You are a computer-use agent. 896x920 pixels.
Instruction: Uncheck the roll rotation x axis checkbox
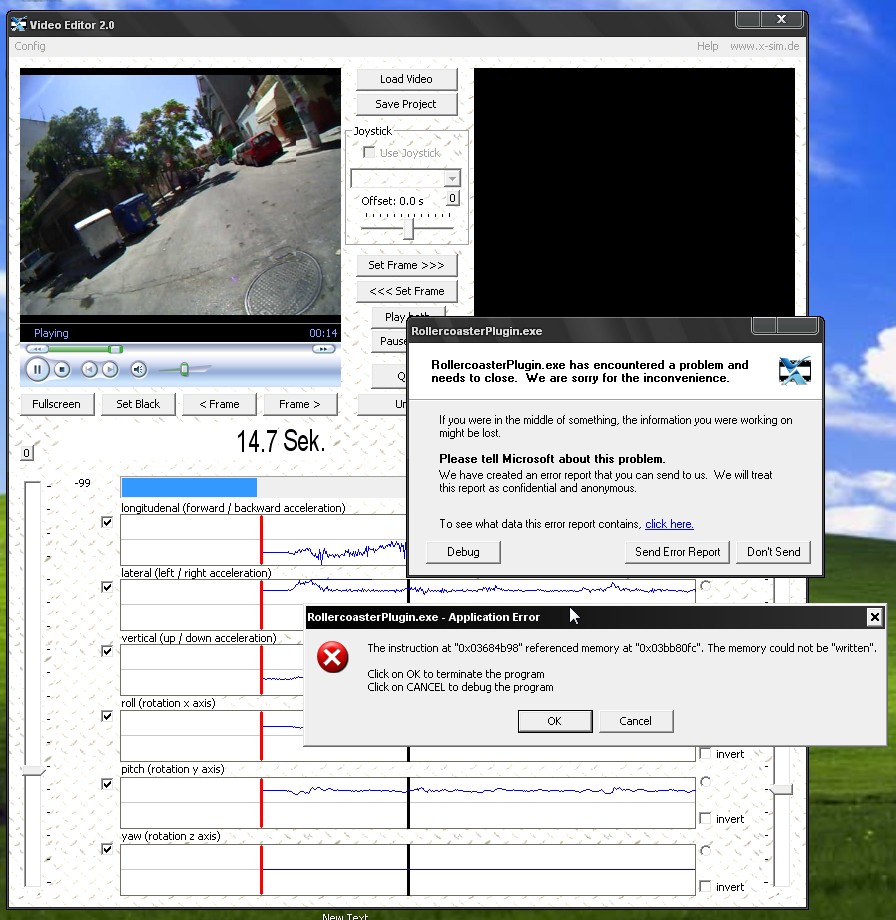pyautogui.click(x=107, y=716)
